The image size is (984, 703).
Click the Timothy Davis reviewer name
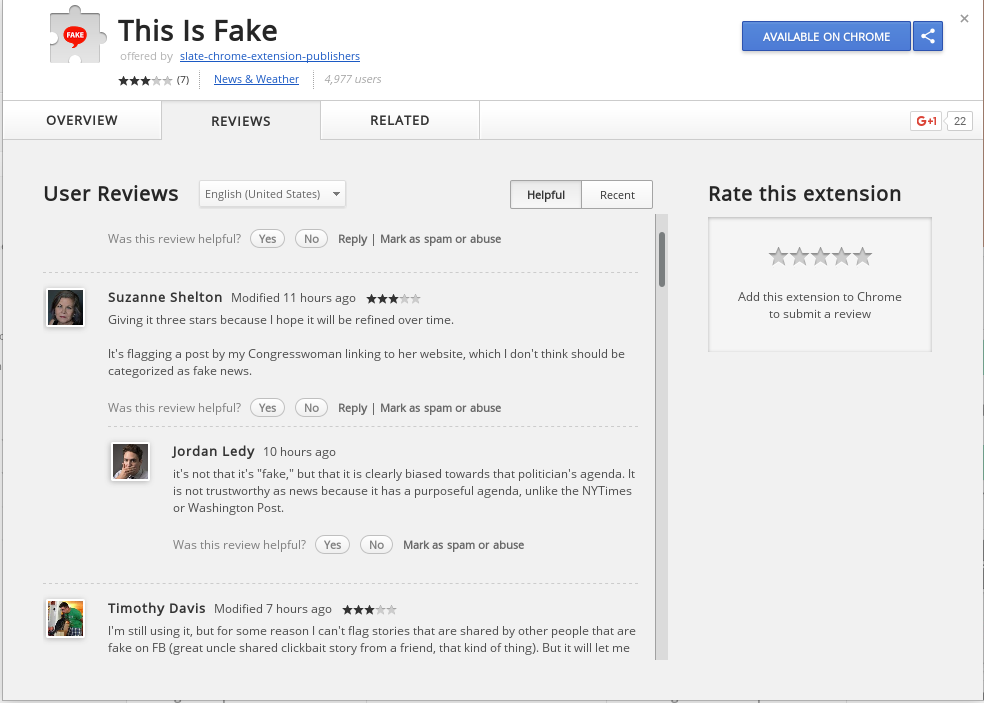[x=156, y=608]
